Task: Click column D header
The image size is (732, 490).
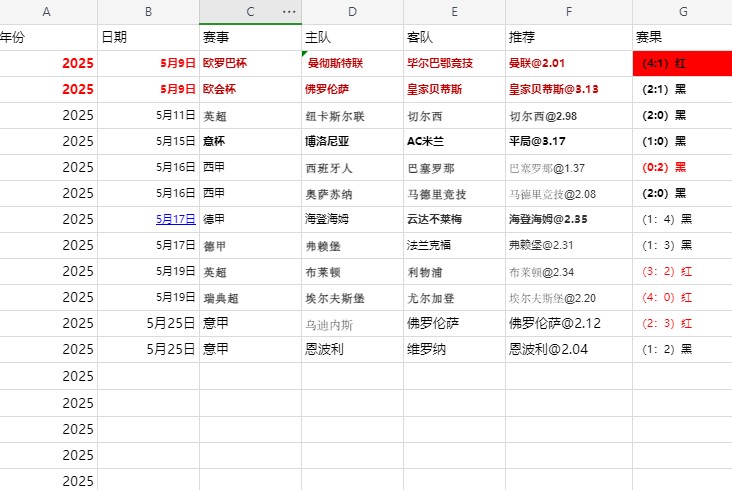Action: pyautogui.click(x=352, y=12)
